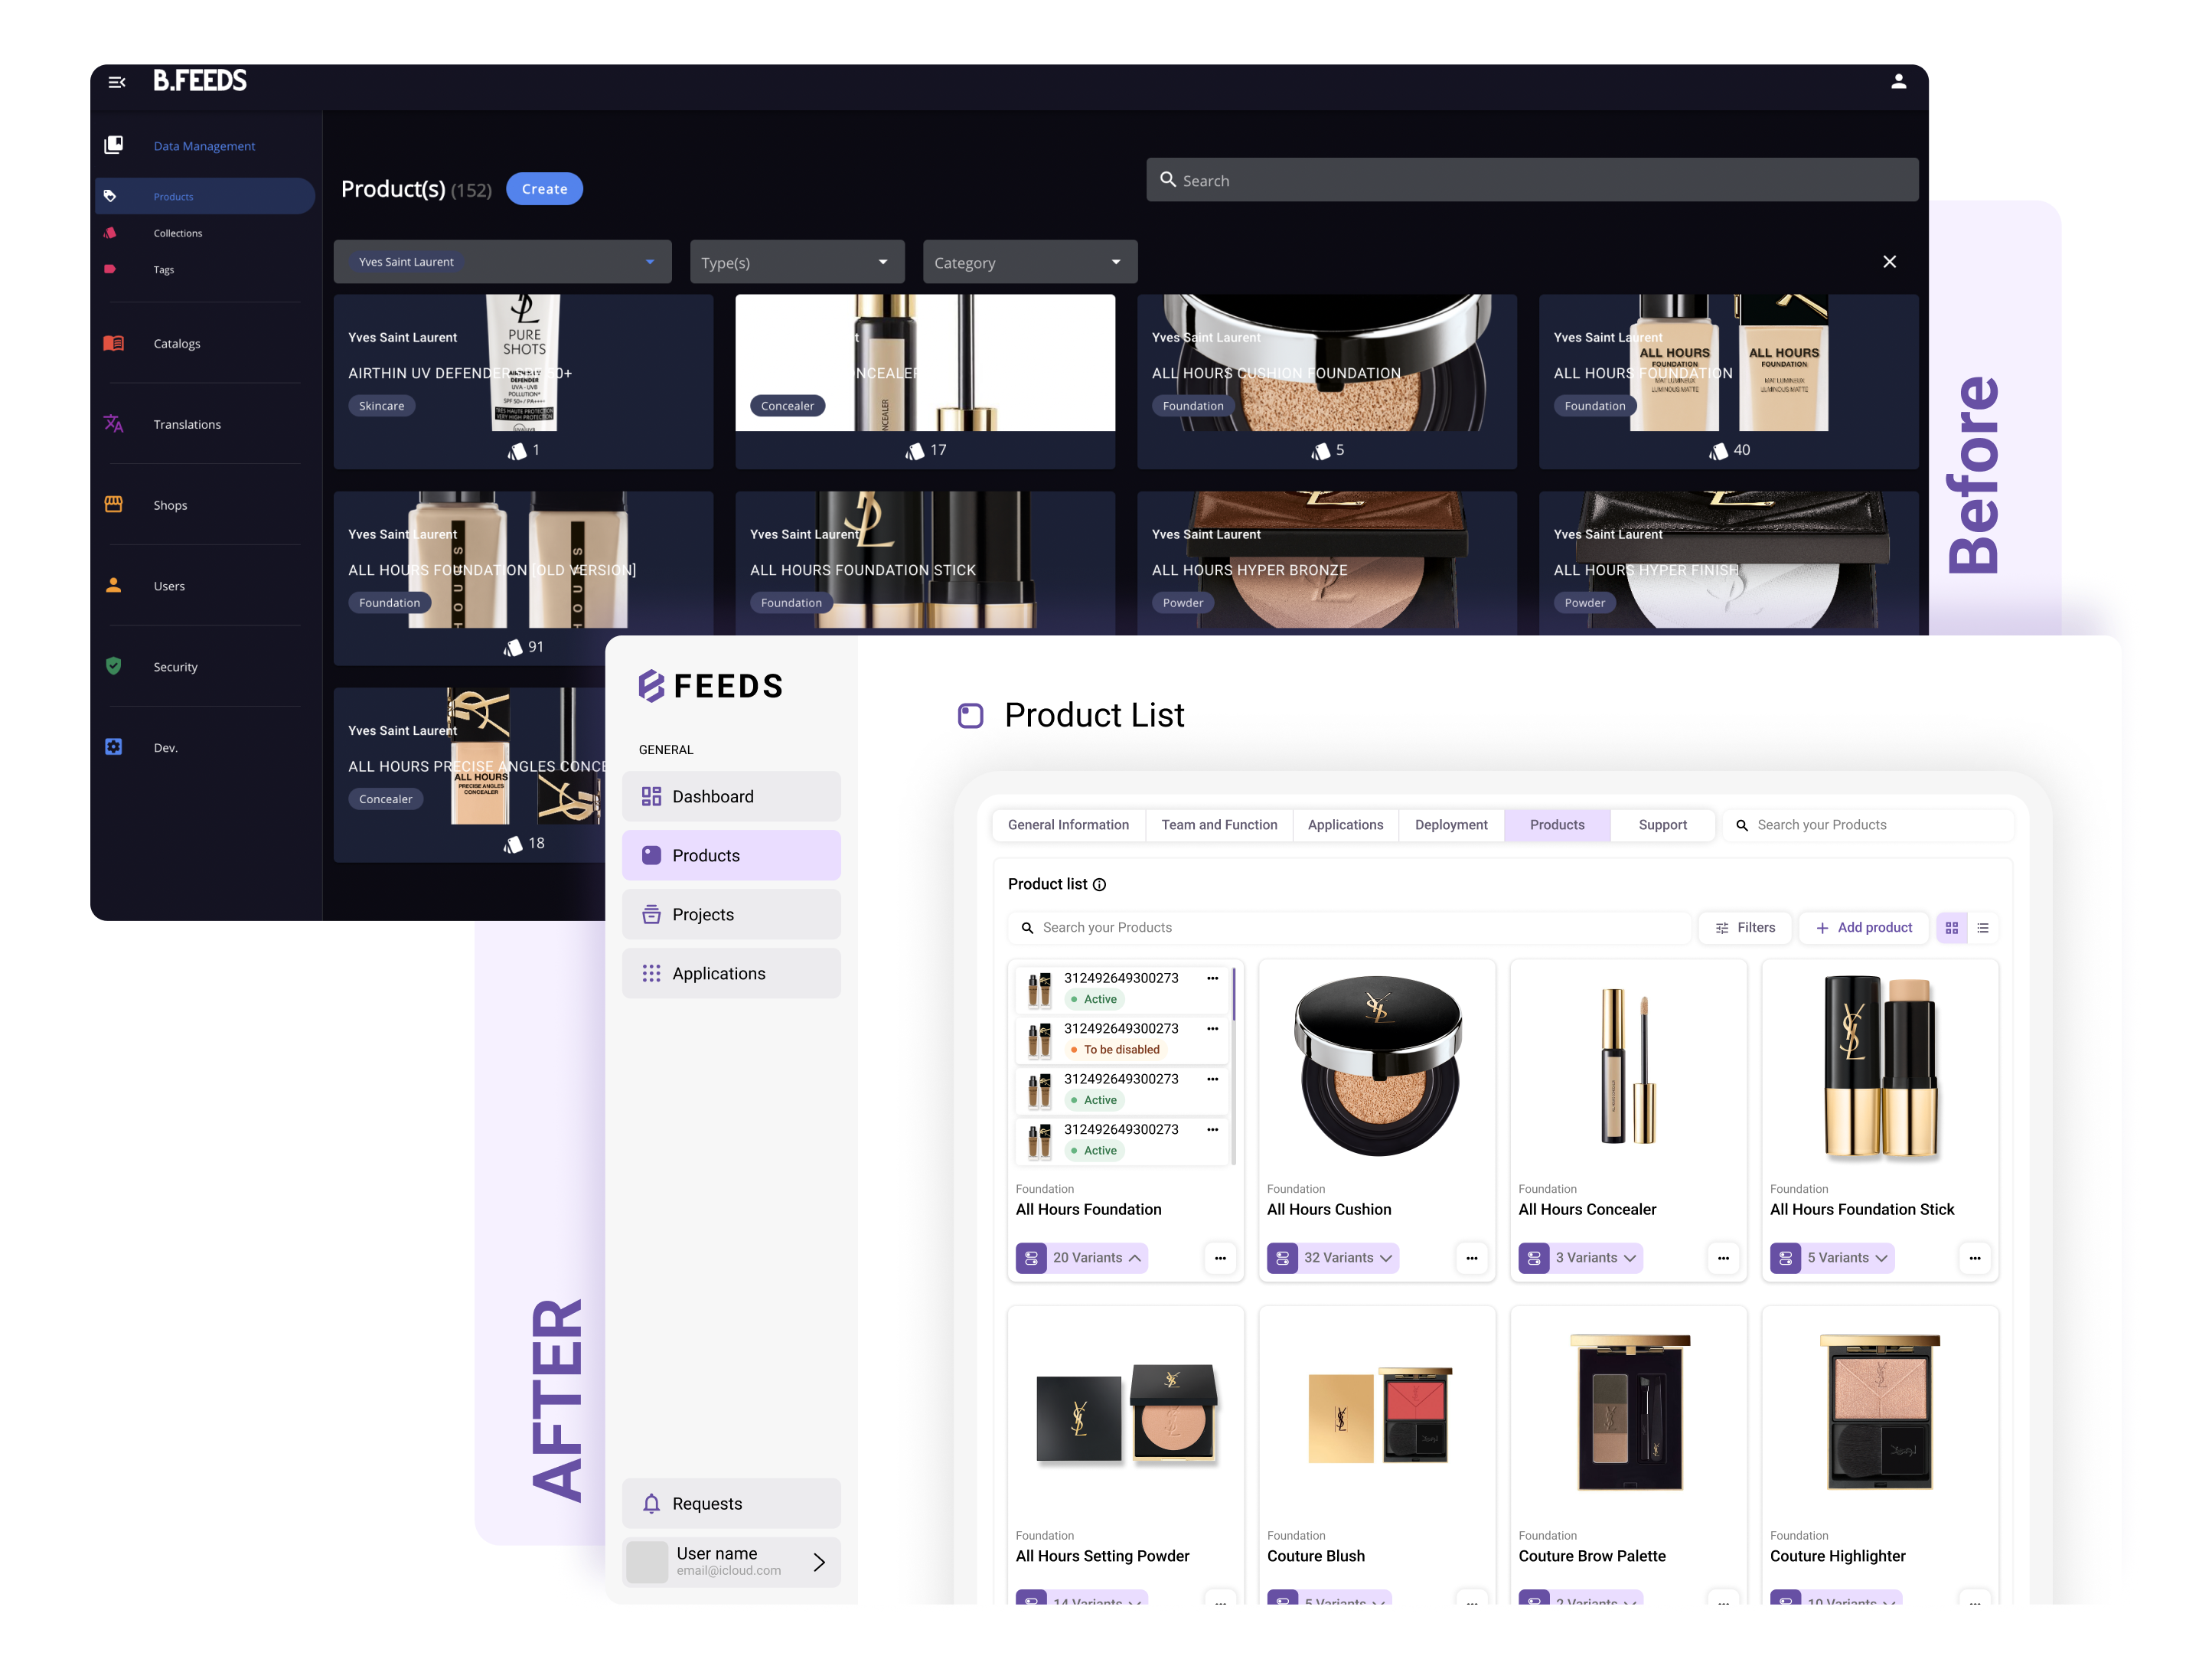Switch to Team and Function tab
The image size is (2212, 1669).
[x=1219, y=826]
